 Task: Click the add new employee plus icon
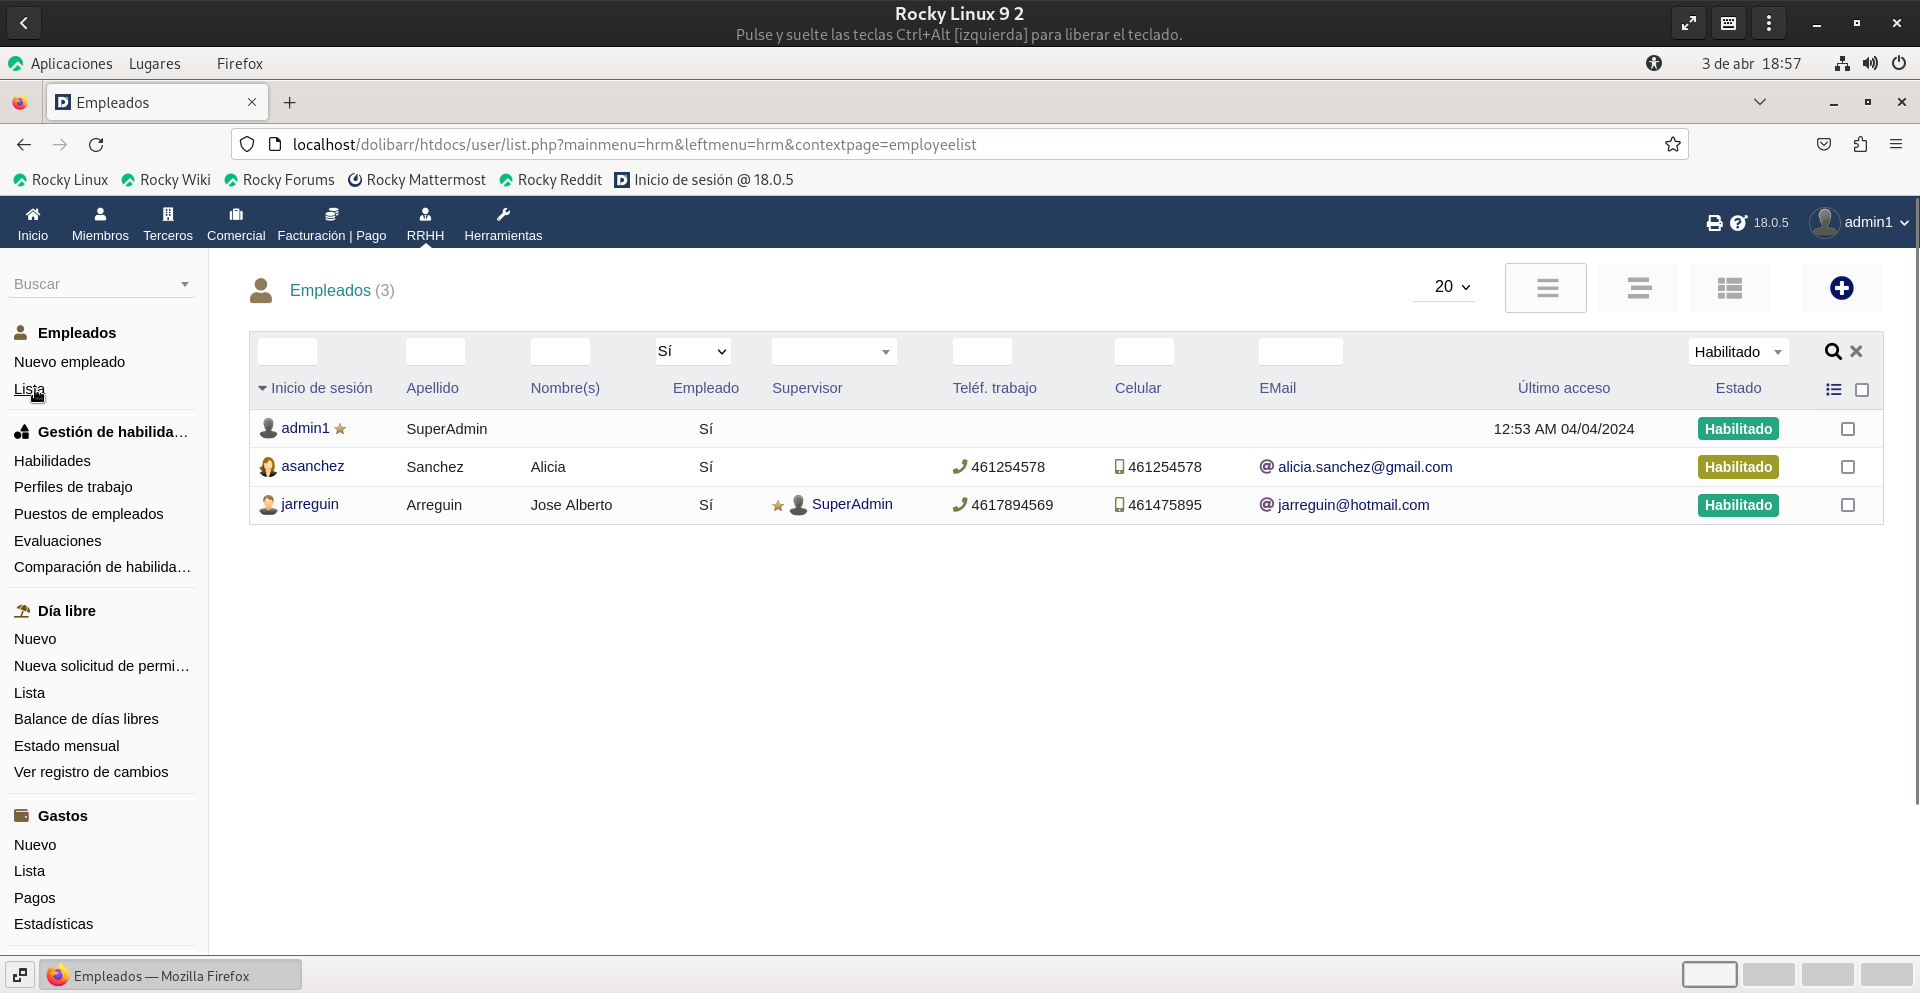[1841, 288]
